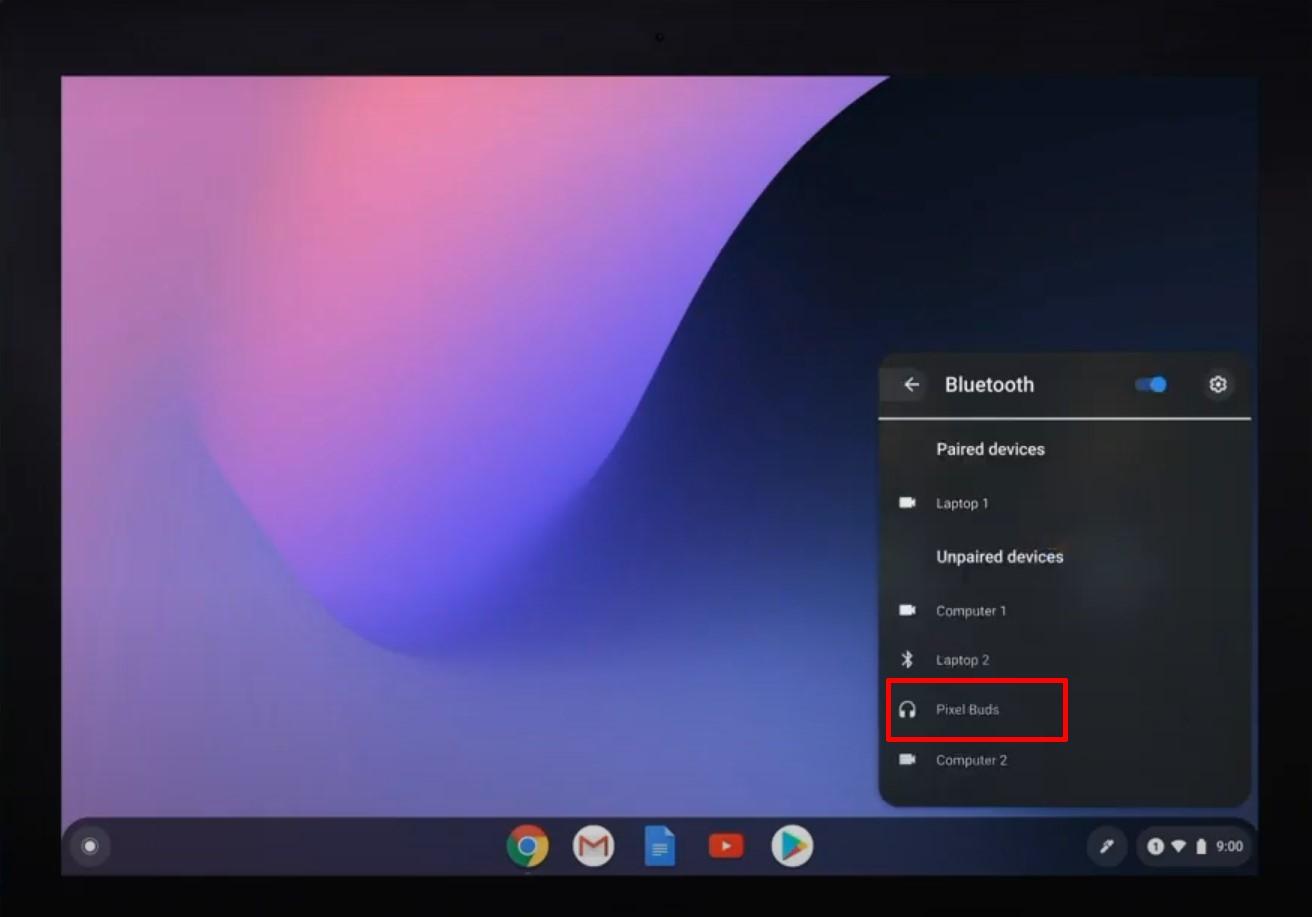The image size is (1312, 917).
Task: Click the Bluetooth symbol beside Laptop 2
Action: click(x=907, y=660)
